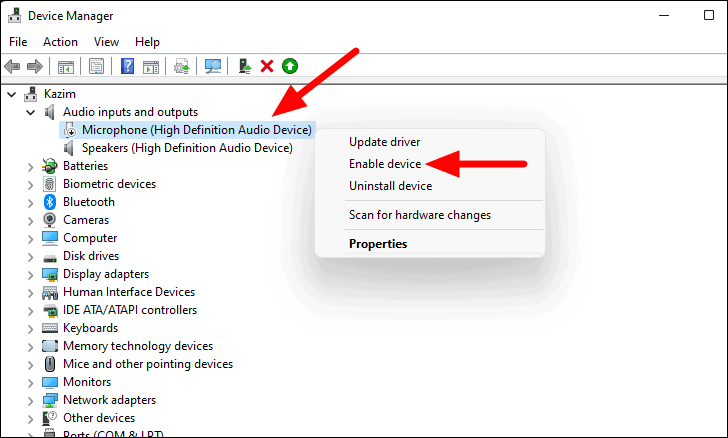The width and height of the screenshot is (728, 438).
Task: Select Speakers (High Definition Audio Device) row
Action: click(x=187, y=148)
